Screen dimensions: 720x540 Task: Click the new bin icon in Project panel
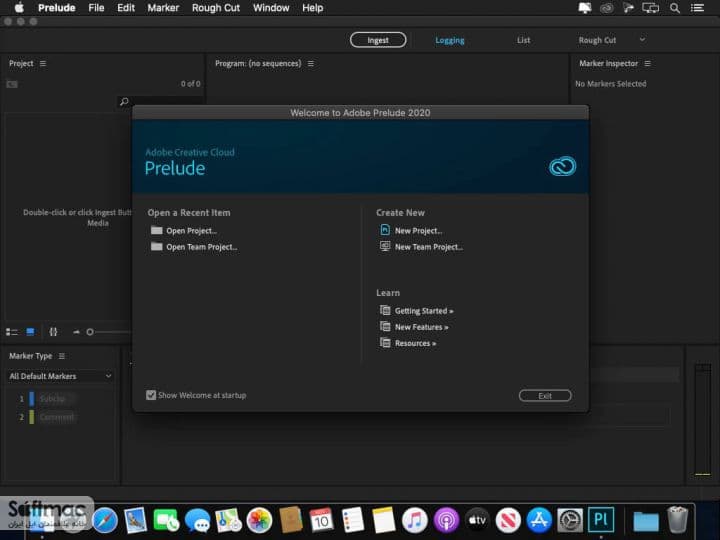12,84
